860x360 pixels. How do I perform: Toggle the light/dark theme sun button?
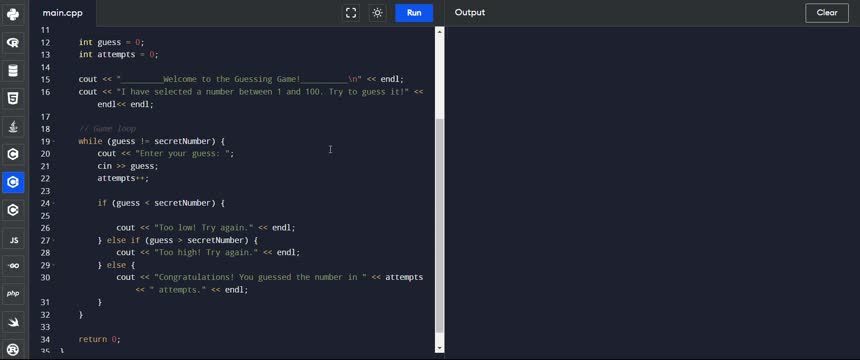pyautogui.click(x=377, y=13)
